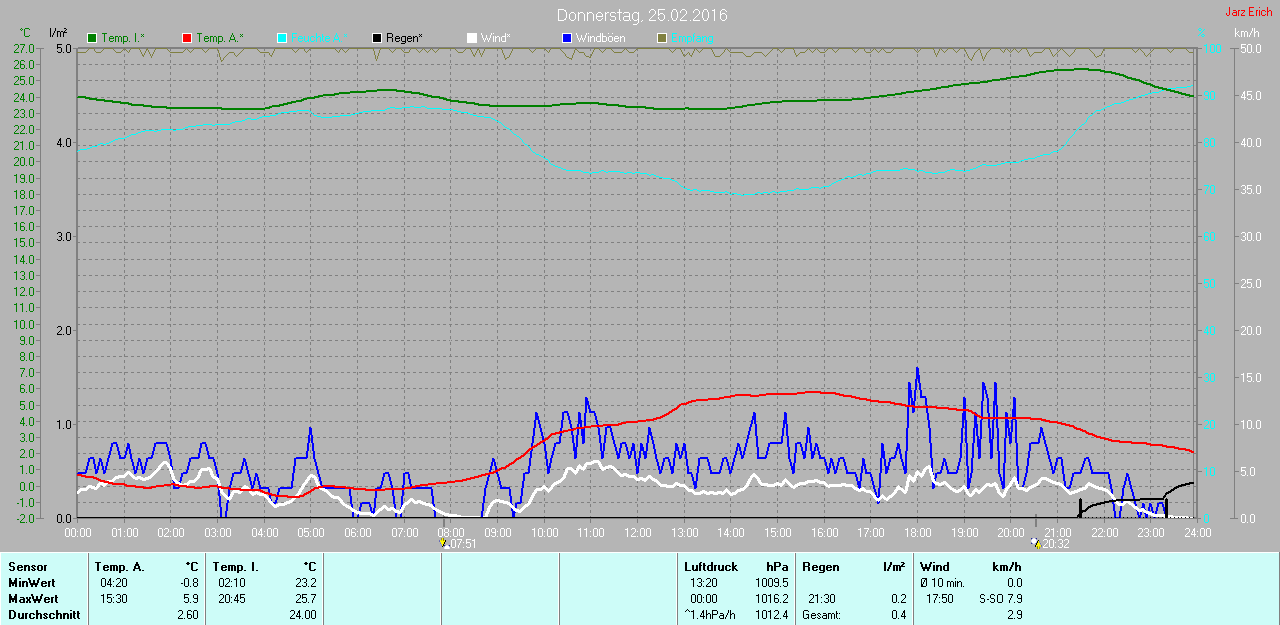Click the blue Windböen legend square
Screen dimensions: 1280x625
pyautogui.click(x=567, y=38)
